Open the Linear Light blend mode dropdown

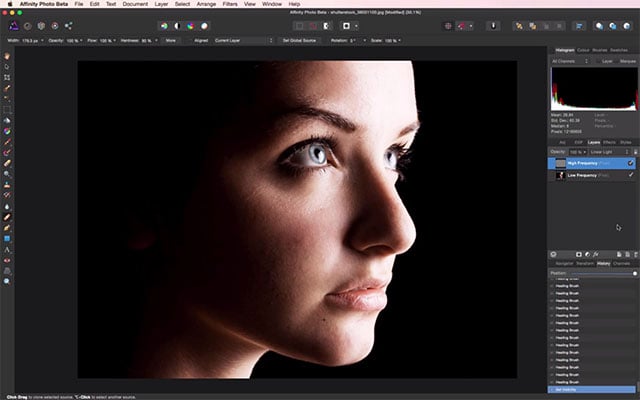click(x=607, y=151)
